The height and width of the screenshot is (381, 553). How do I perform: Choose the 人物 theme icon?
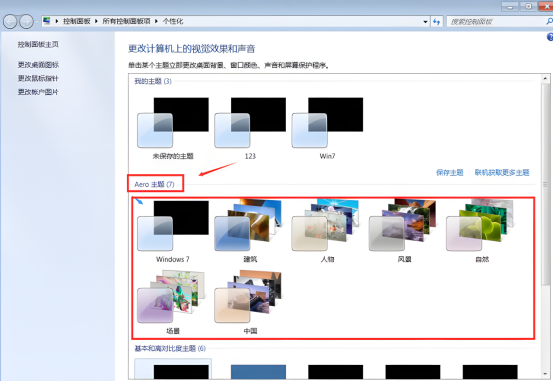[327, 231]
